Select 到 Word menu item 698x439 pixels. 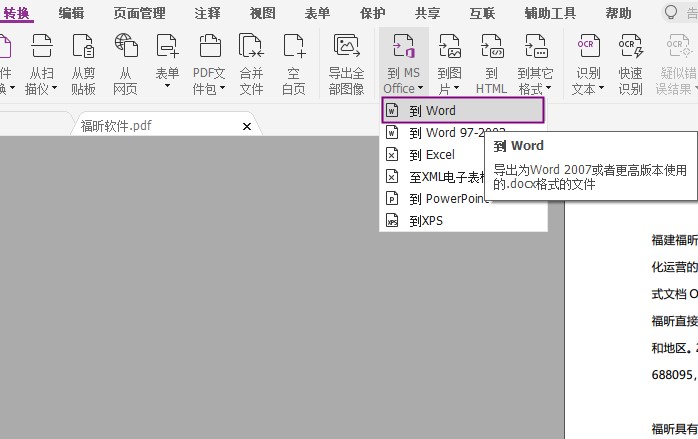pyautogui.click(x=463, y=110)
